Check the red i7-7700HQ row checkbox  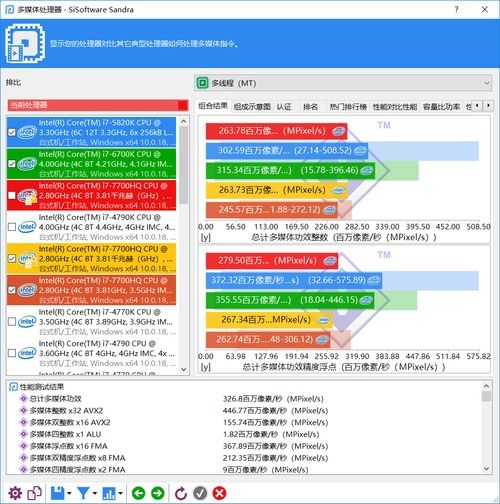[x=12, y=195]
